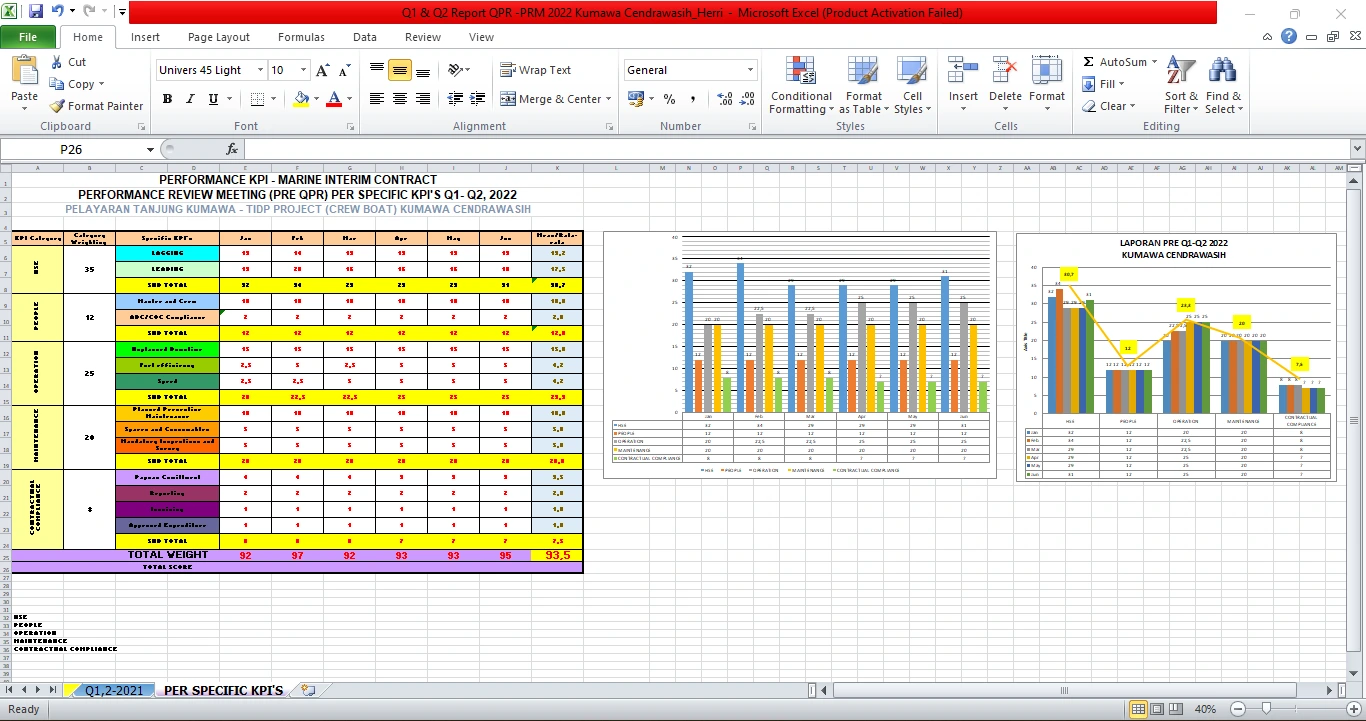1366x721 pixels.
Task: Toggle Wrap Text option
Action: (x=536, y=70)
